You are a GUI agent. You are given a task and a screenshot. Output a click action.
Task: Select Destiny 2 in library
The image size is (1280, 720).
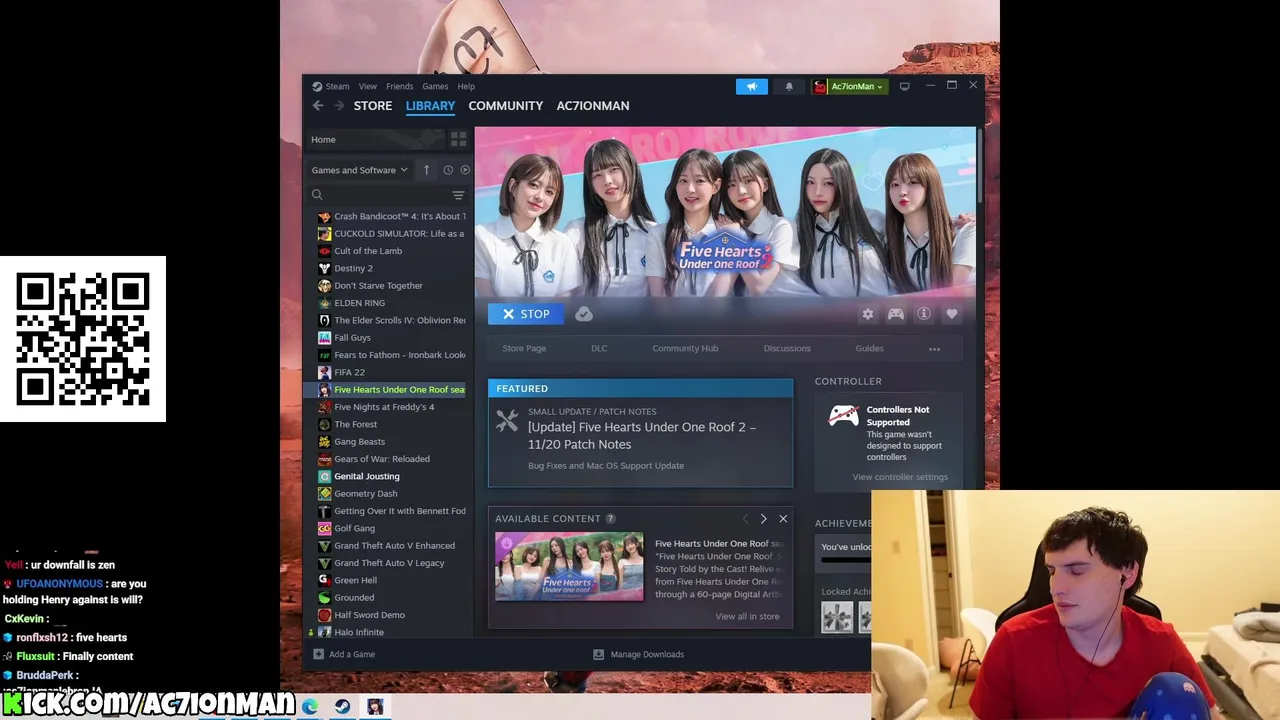tap(353, 268)
